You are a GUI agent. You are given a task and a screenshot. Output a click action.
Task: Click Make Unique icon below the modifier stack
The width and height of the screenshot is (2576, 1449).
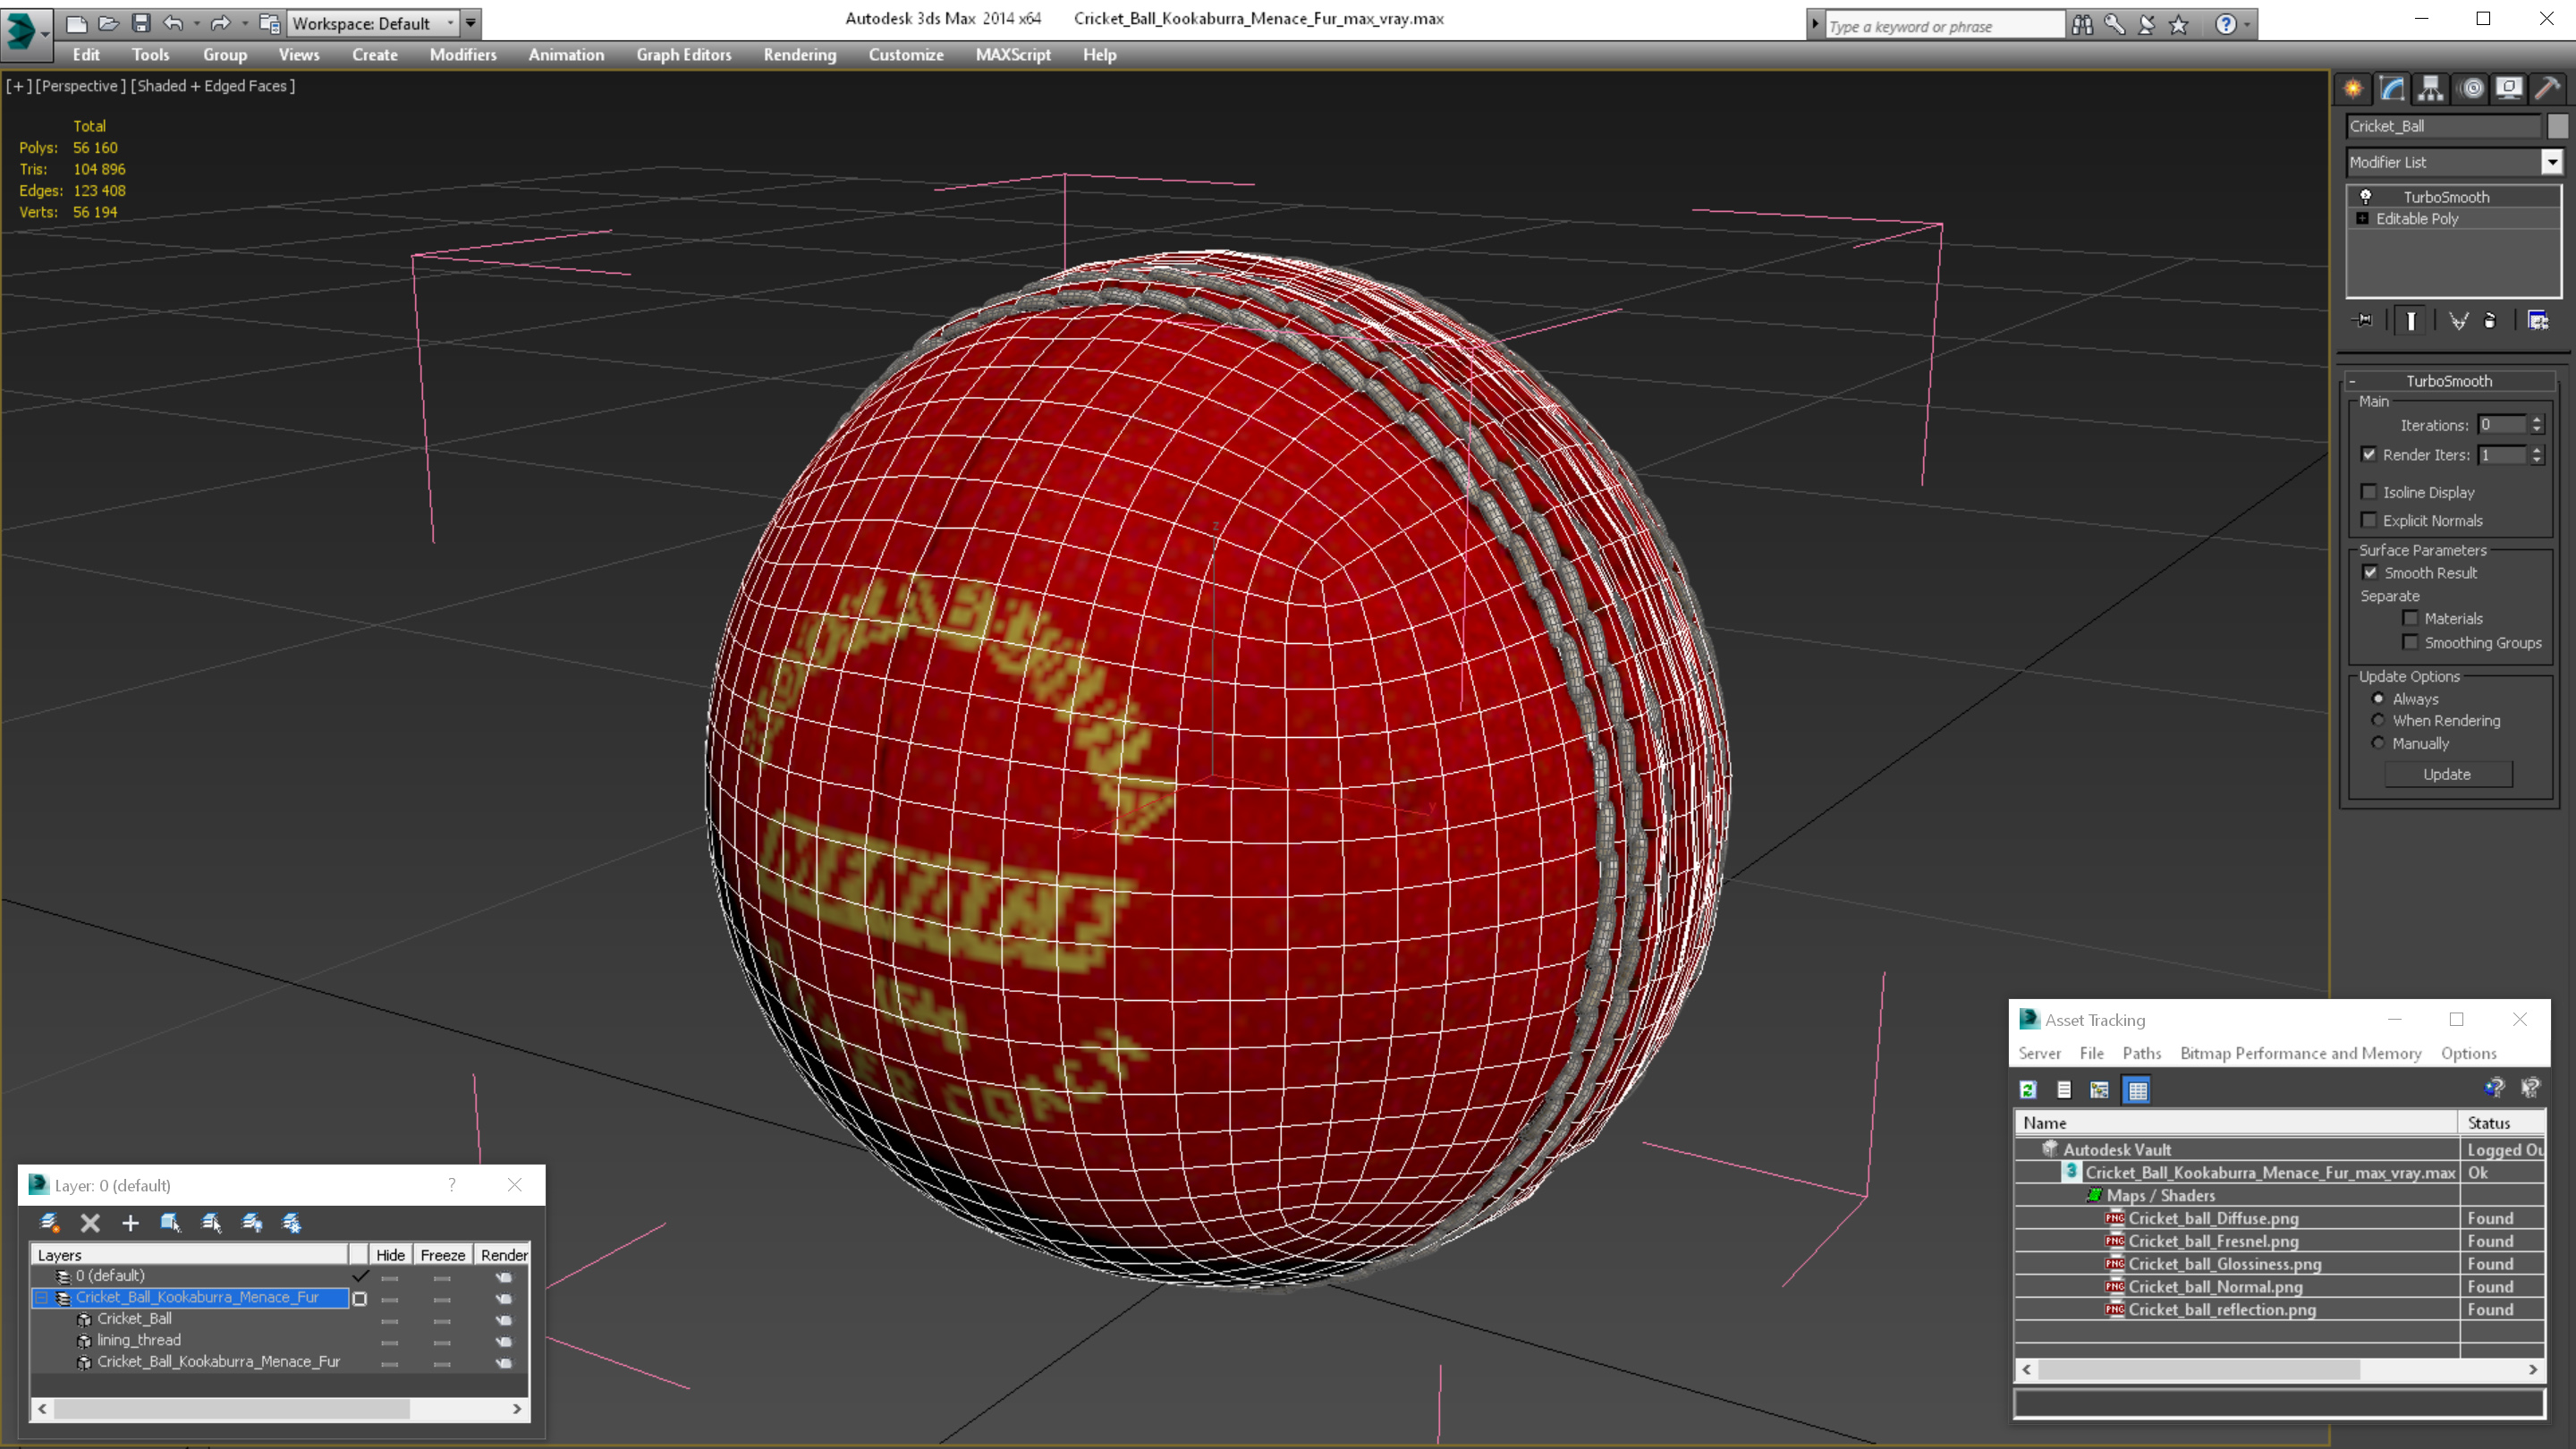point(2459,321)
